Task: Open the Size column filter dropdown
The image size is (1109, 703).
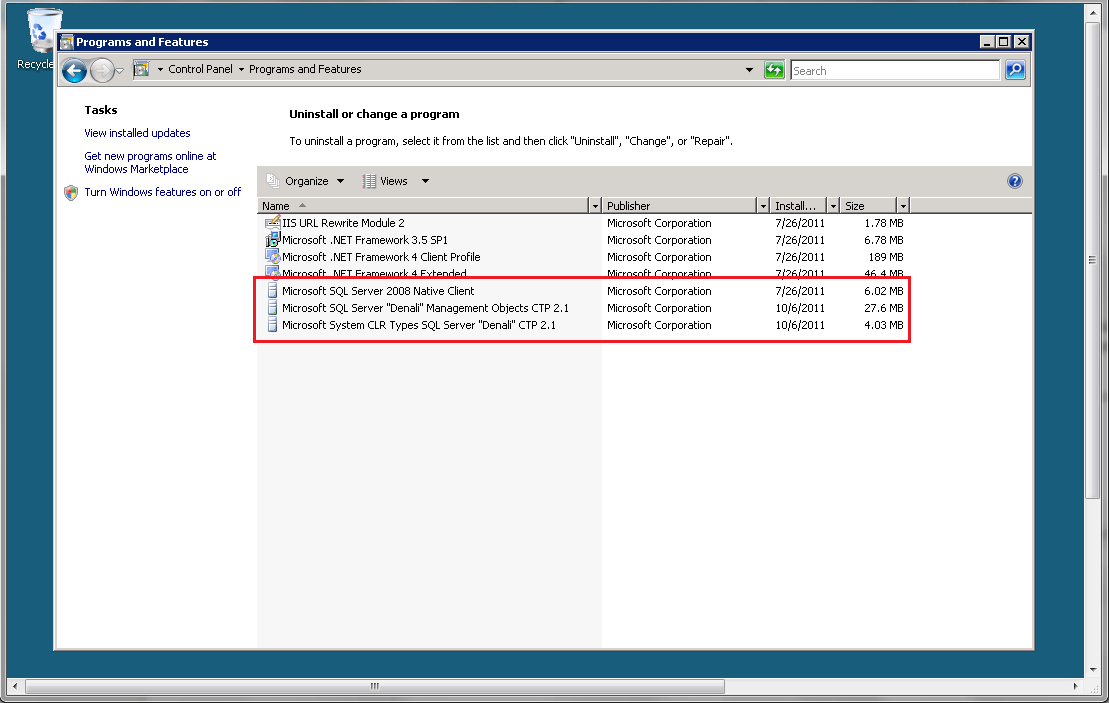Action: pos(903,206)
